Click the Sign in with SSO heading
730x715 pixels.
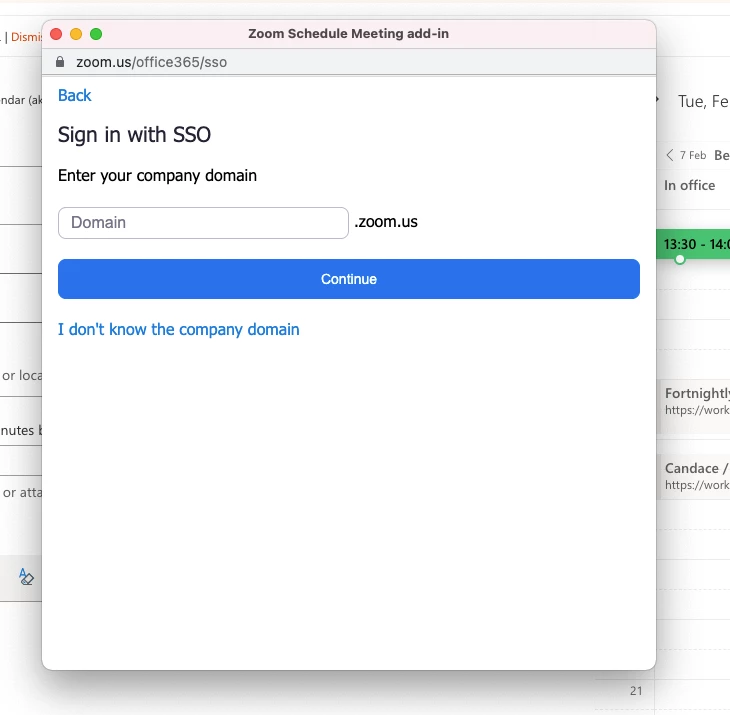click(134, 135)
